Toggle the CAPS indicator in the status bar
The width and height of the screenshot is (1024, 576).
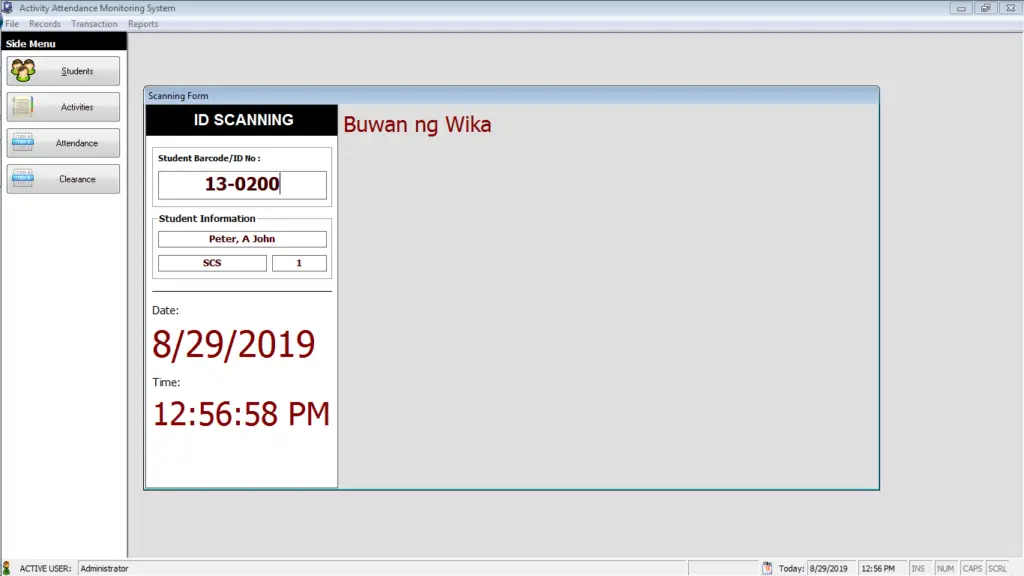(971, 568)
